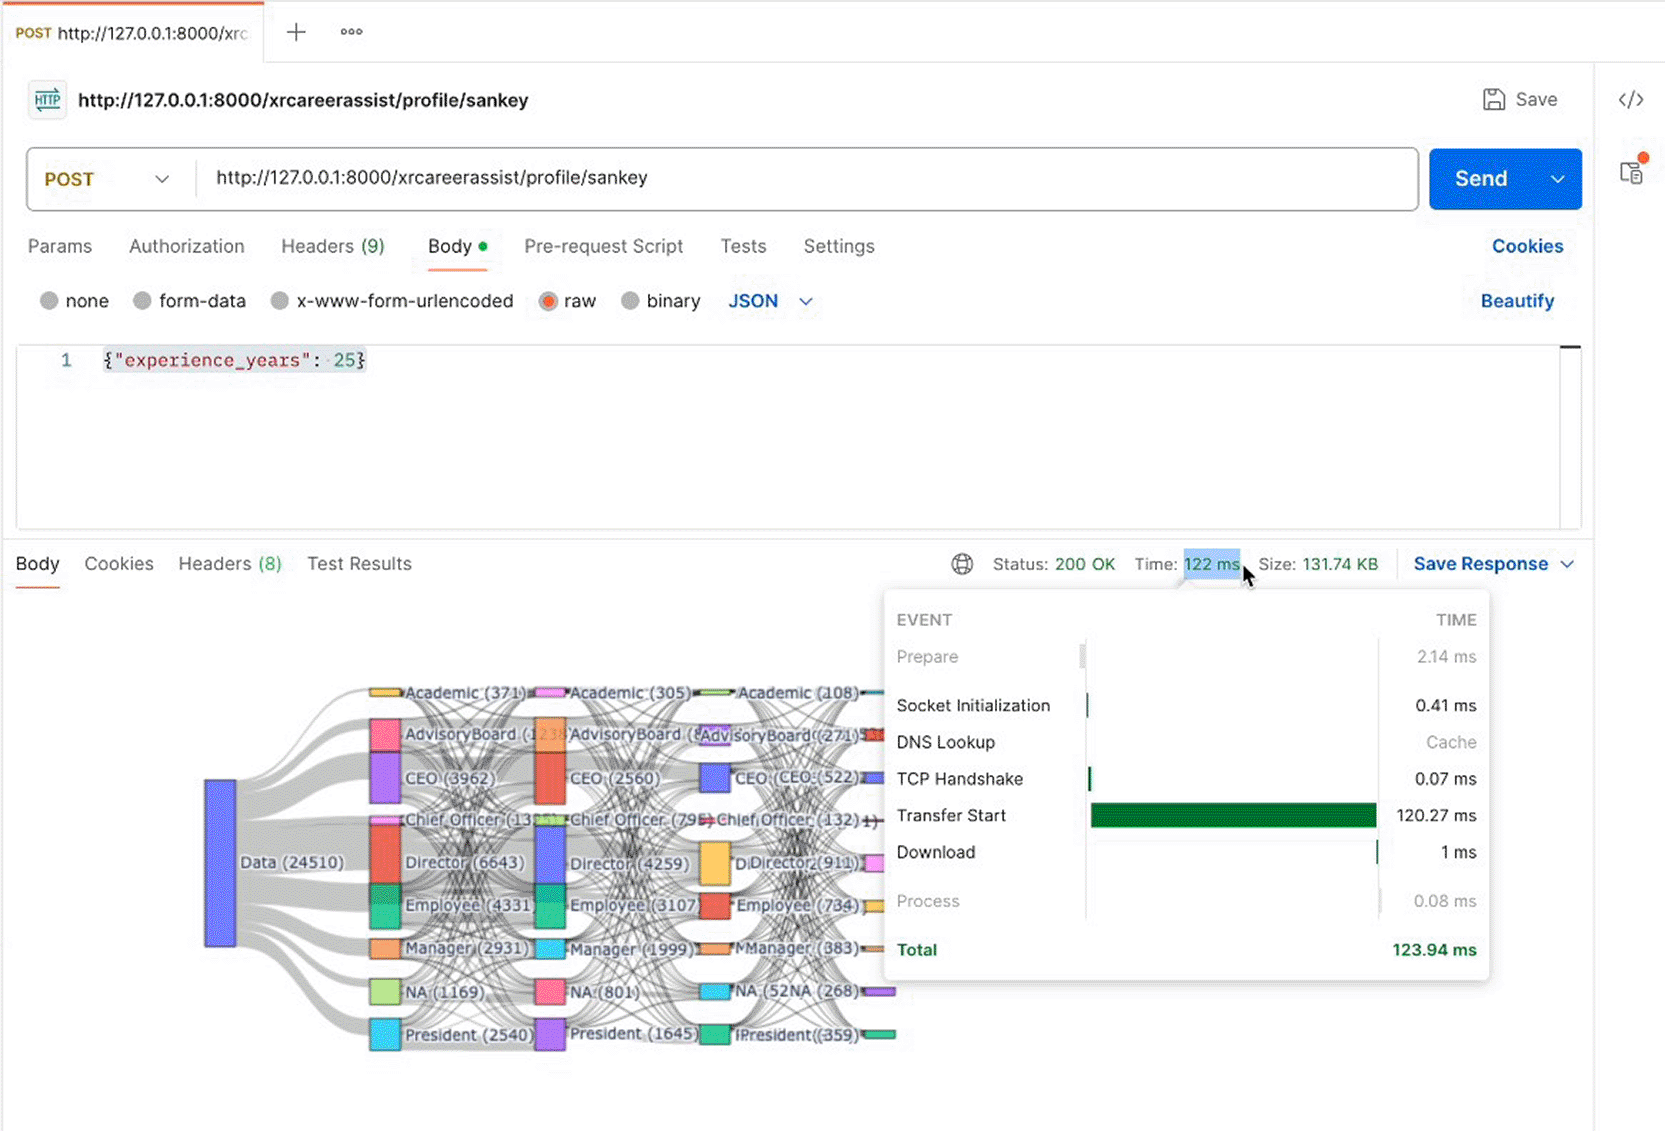1665x1131 pixels.
Task: Open the POST method dropdown
Action: (108, 179)
